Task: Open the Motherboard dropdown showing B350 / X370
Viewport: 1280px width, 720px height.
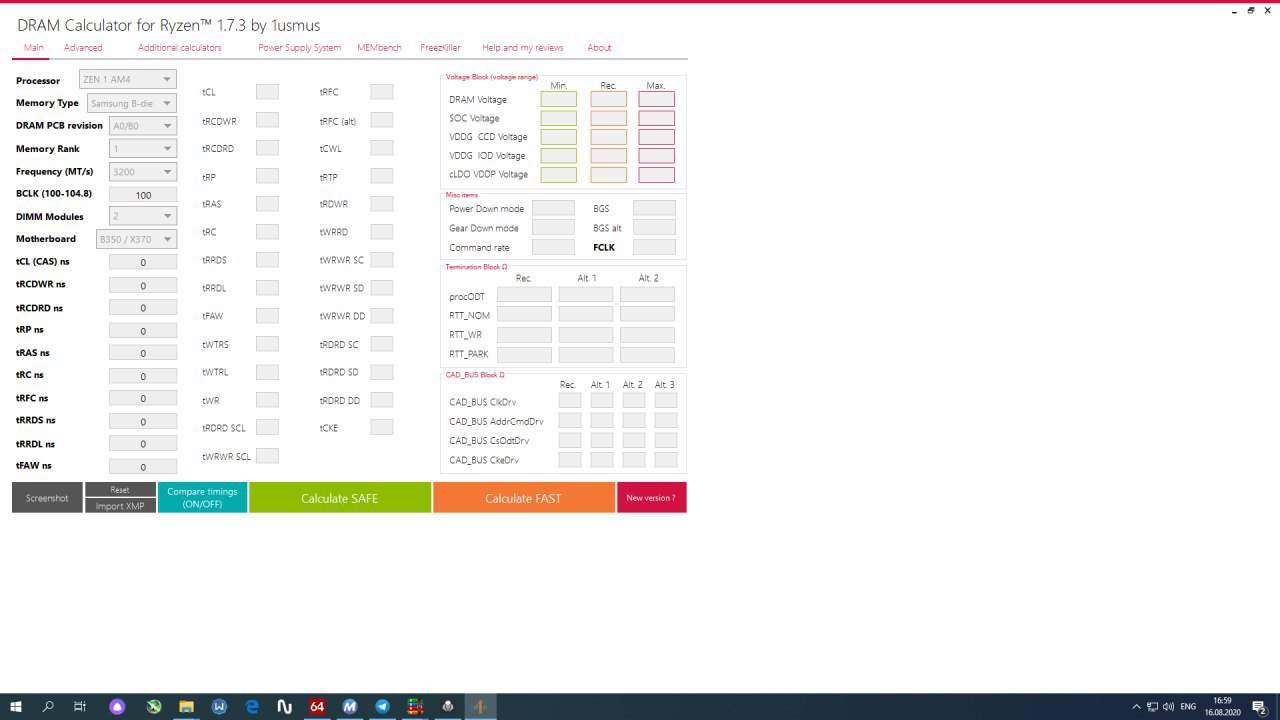Action: coord(136,239)
